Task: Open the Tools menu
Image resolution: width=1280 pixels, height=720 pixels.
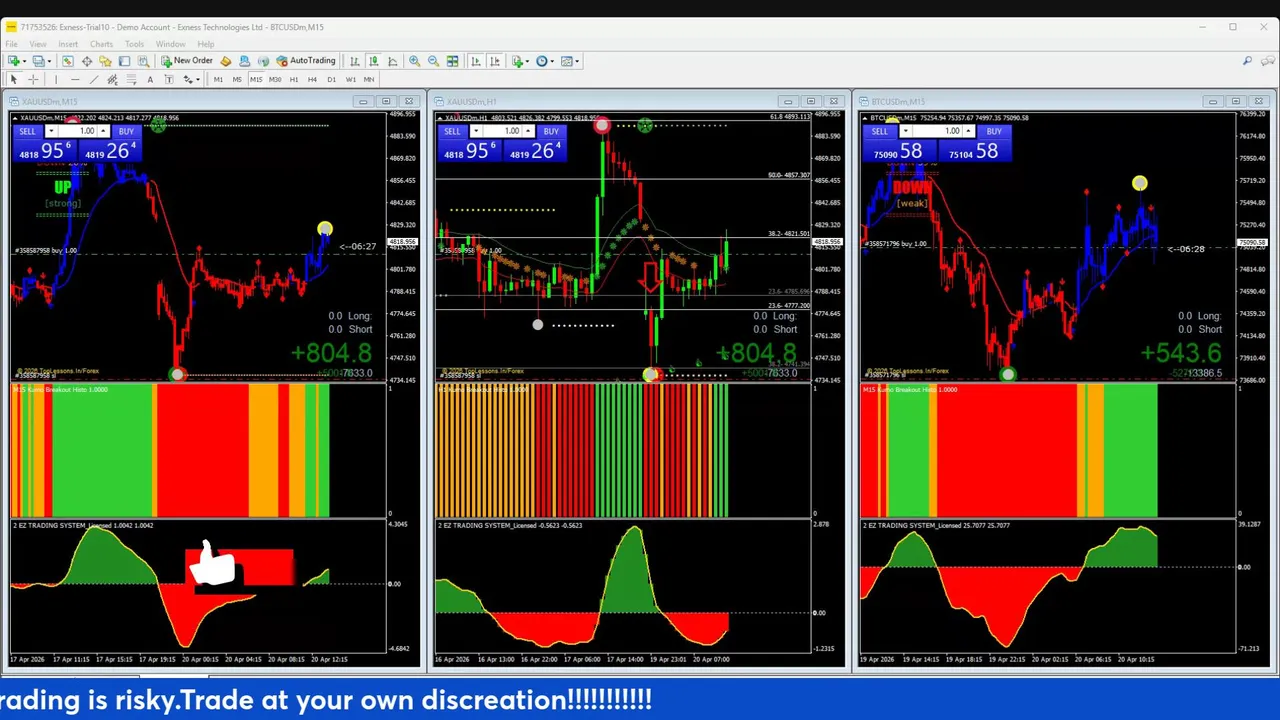Action: point(134,44)
